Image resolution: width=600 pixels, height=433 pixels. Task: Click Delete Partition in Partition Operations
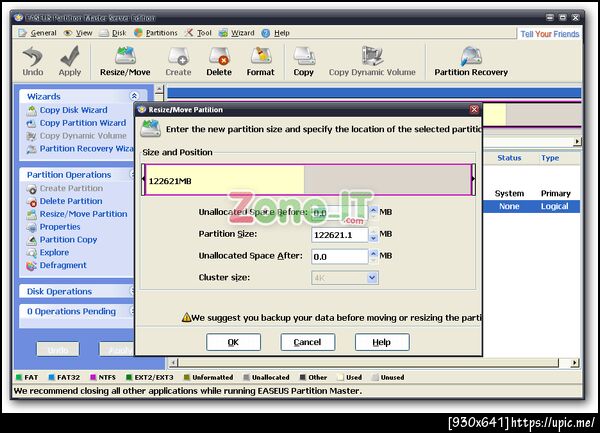(65, 201)
